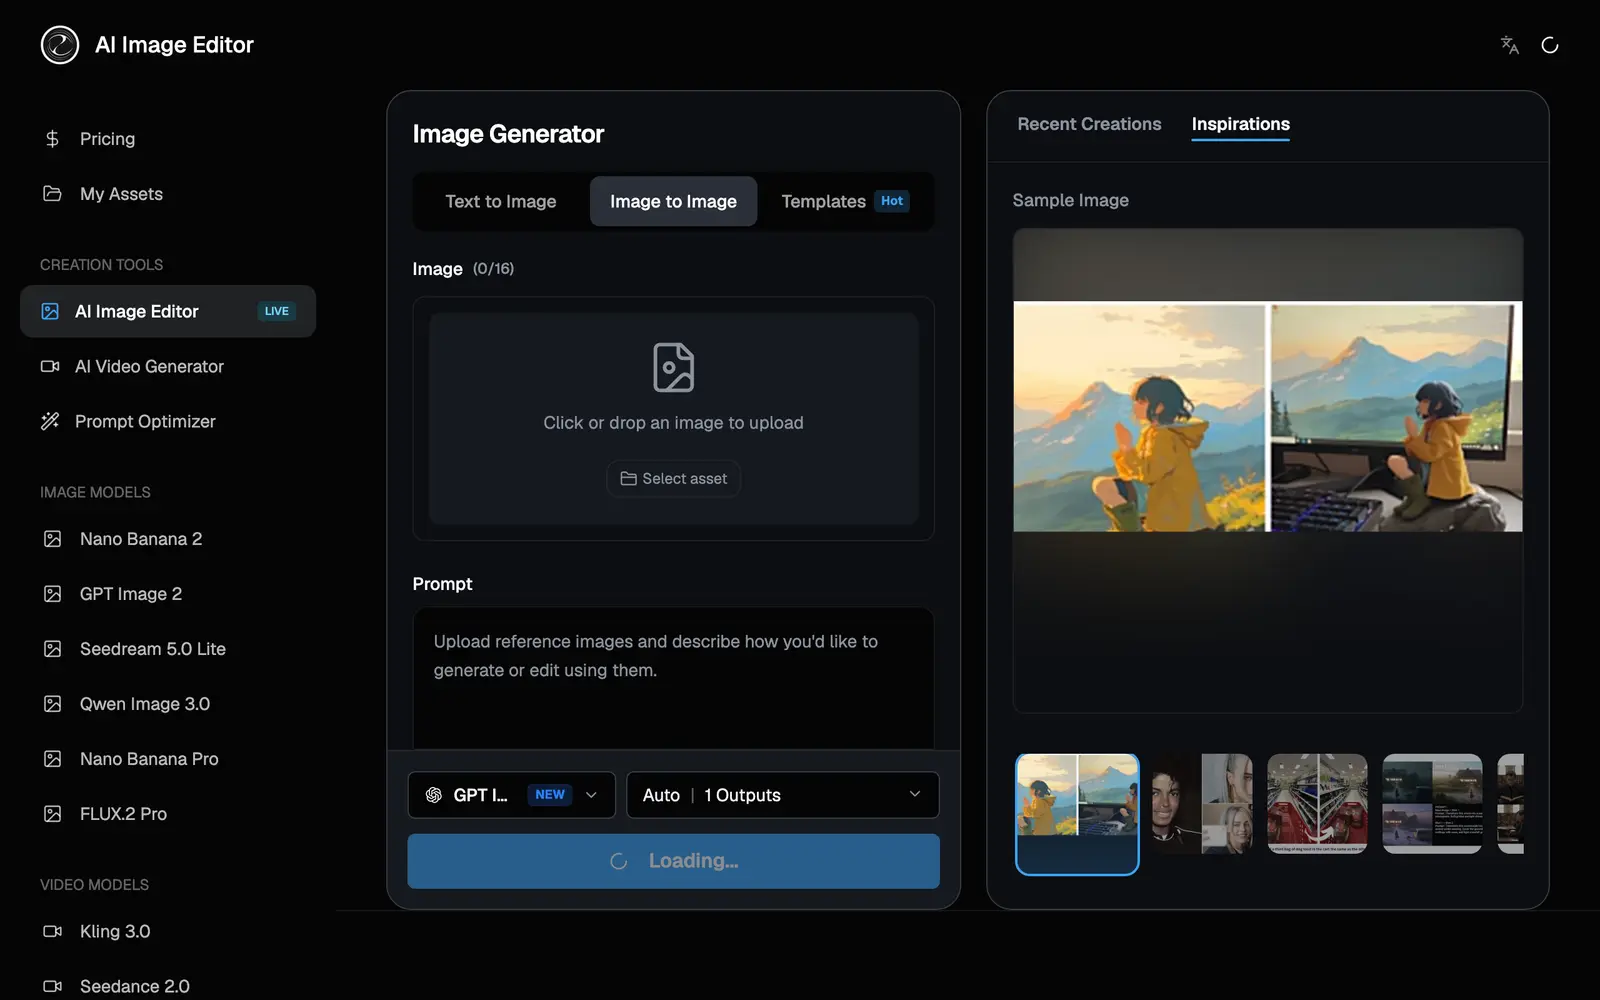Image resolution: width=1600 pixels, height=1000 pixels.
Task: Click the Qwen Image 3.0 image icon
Action: tap(53, 704)
